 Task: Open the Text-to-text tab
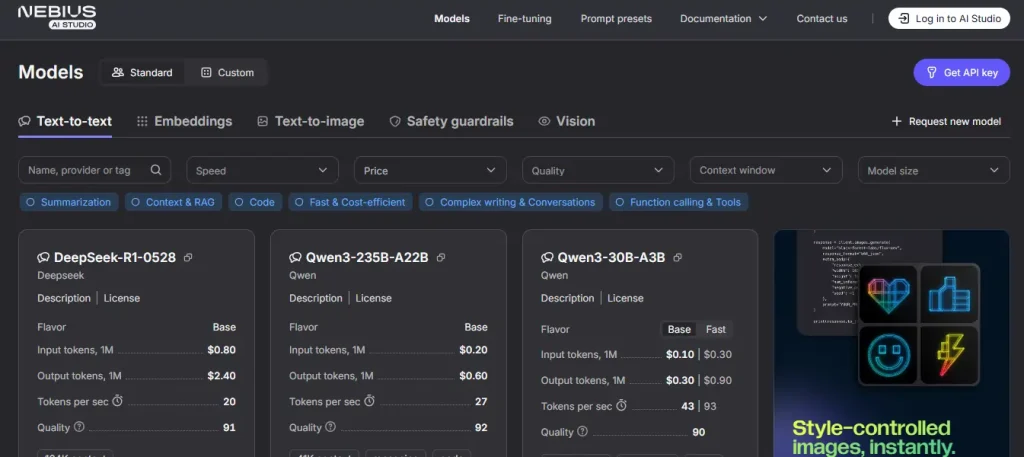tap(65, 121)
